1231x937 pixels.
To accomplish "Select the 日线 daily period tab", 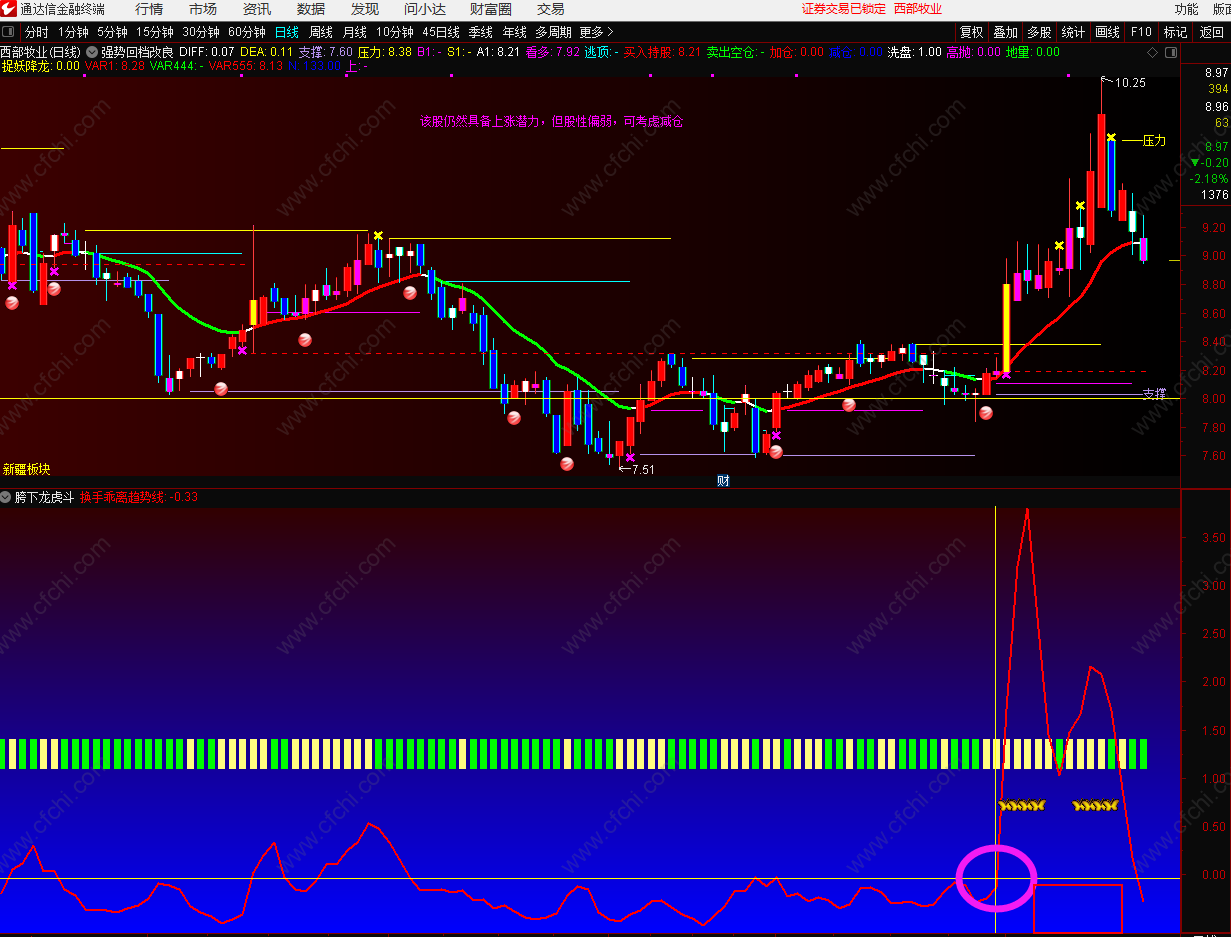I will pos(286,32).
